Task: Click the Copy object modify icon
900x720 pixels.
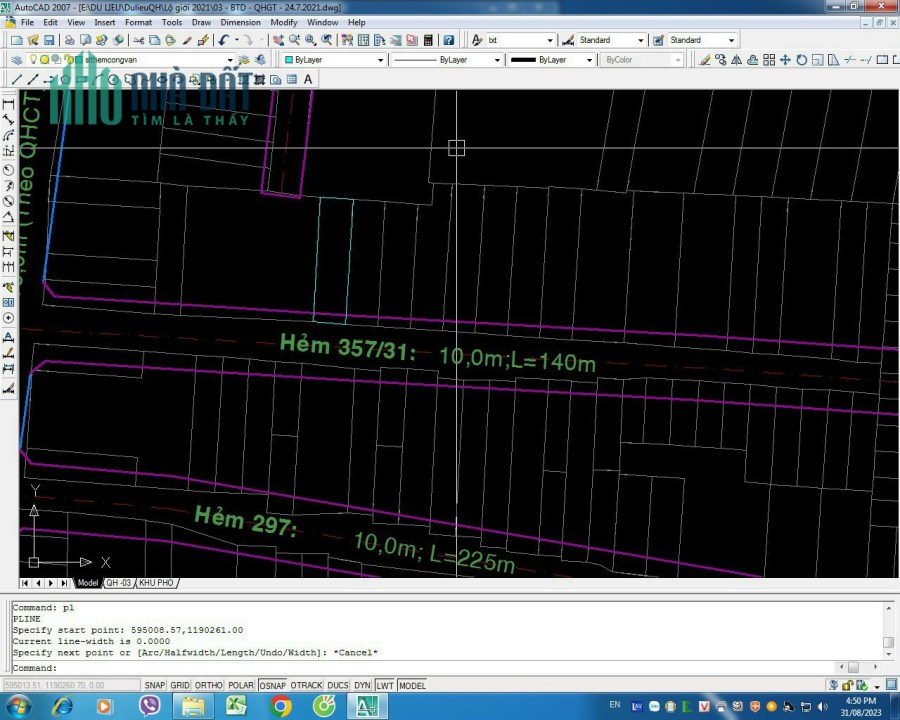Action: 721,60
